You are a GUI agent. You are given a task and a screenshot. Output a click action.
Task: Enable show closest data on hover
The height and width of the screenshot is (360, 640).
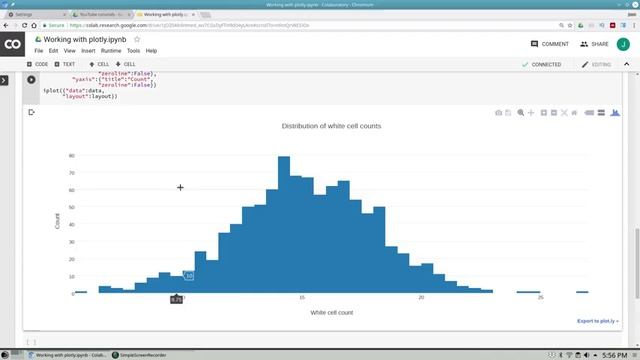(589, 113)
